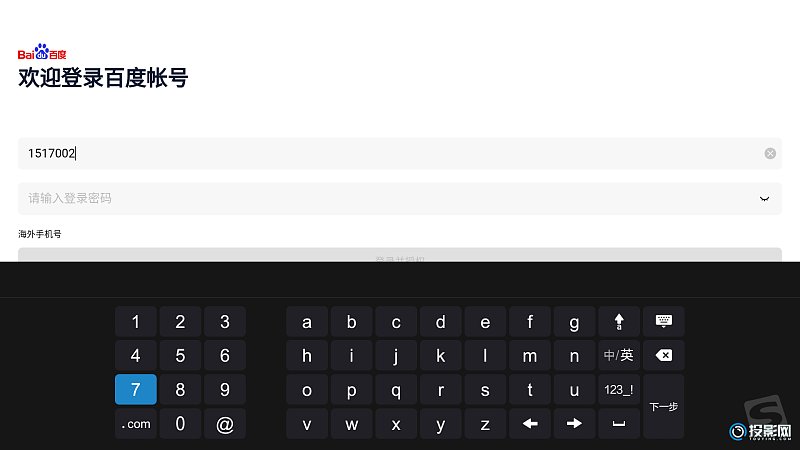Open the 海外手机号 overseas phone link
The image size is (800, 450).
pos(40,234)
